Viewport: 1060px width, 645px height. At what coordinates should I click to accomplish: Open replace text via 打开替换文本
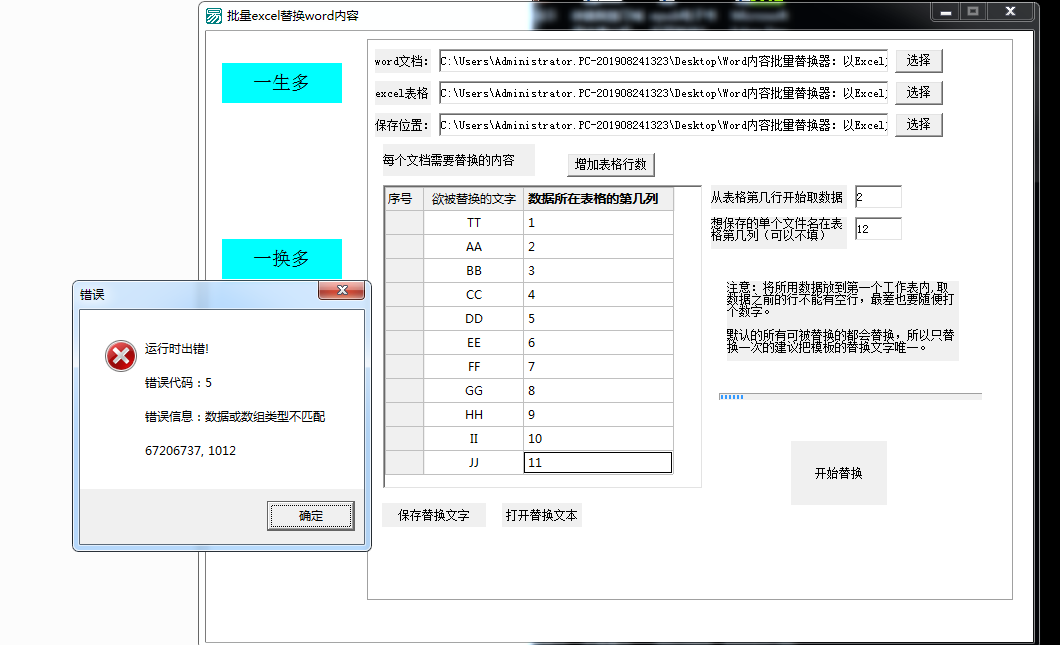coord(541,516)
